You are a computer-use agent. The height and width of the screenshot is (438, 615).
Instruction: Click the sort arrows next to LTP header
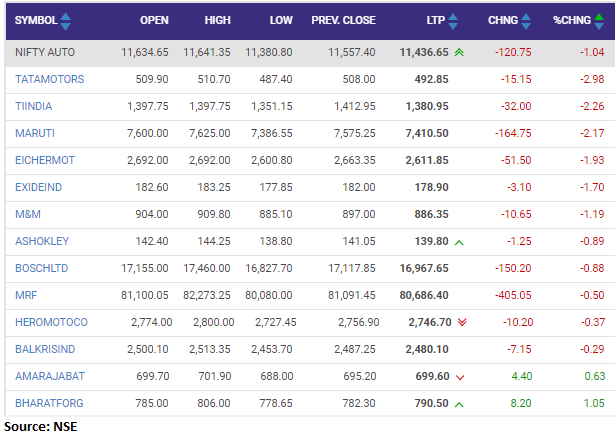pos(454,20)
